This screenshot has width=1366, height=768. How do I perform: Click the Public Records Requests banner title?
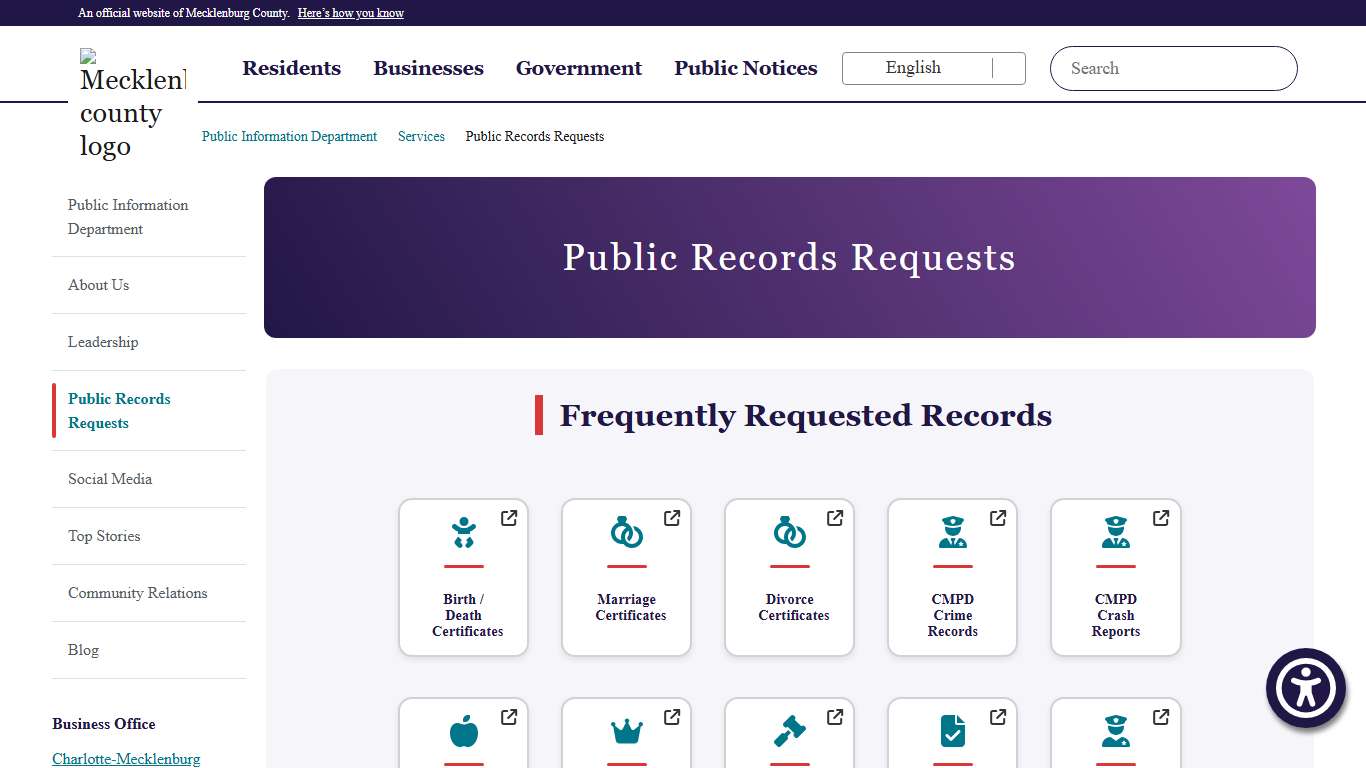[x=789, y=257]
